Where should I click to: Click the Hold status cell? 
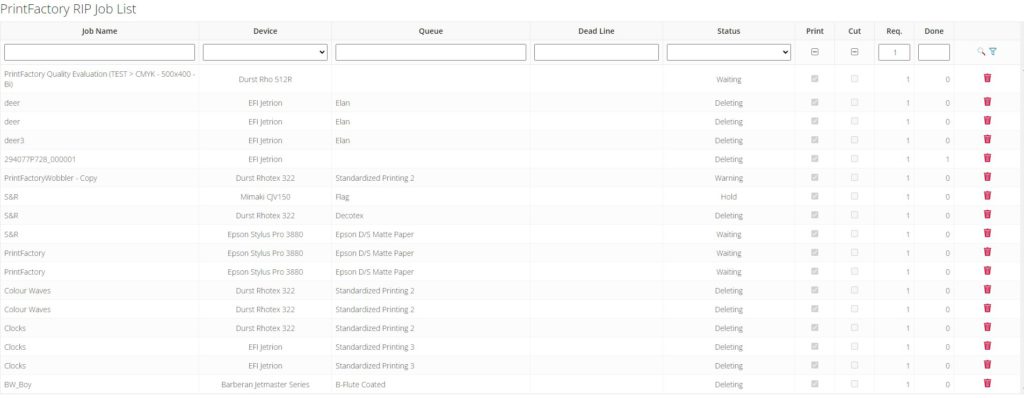tap(729, 197)
